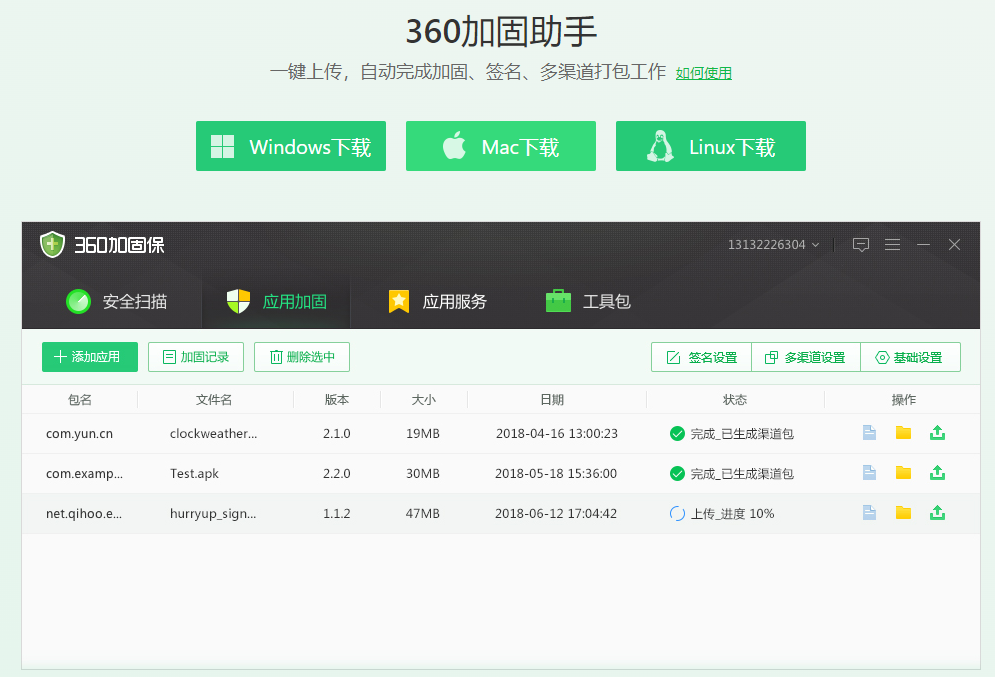Viewport: 995px width, 677px height.
Task: Open the 如何使用 how-to link
Action: coord(703,73)
